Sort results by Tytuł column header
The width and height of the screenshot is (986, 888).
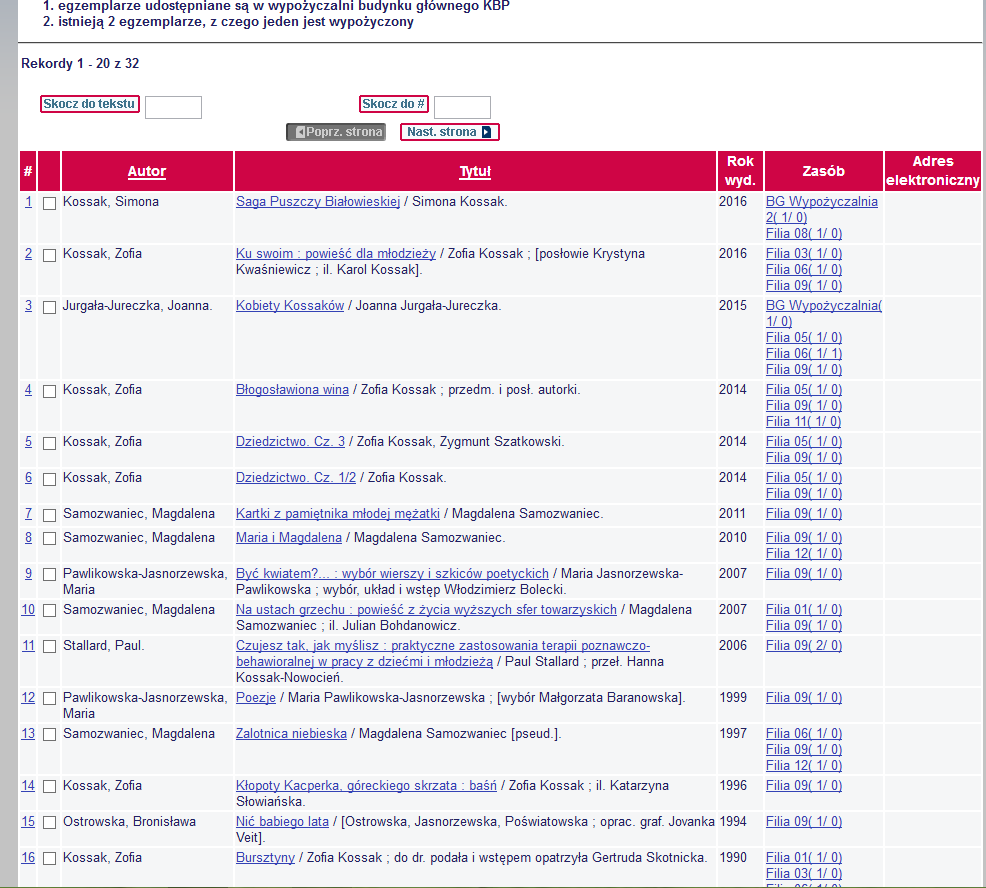[474, 171]
